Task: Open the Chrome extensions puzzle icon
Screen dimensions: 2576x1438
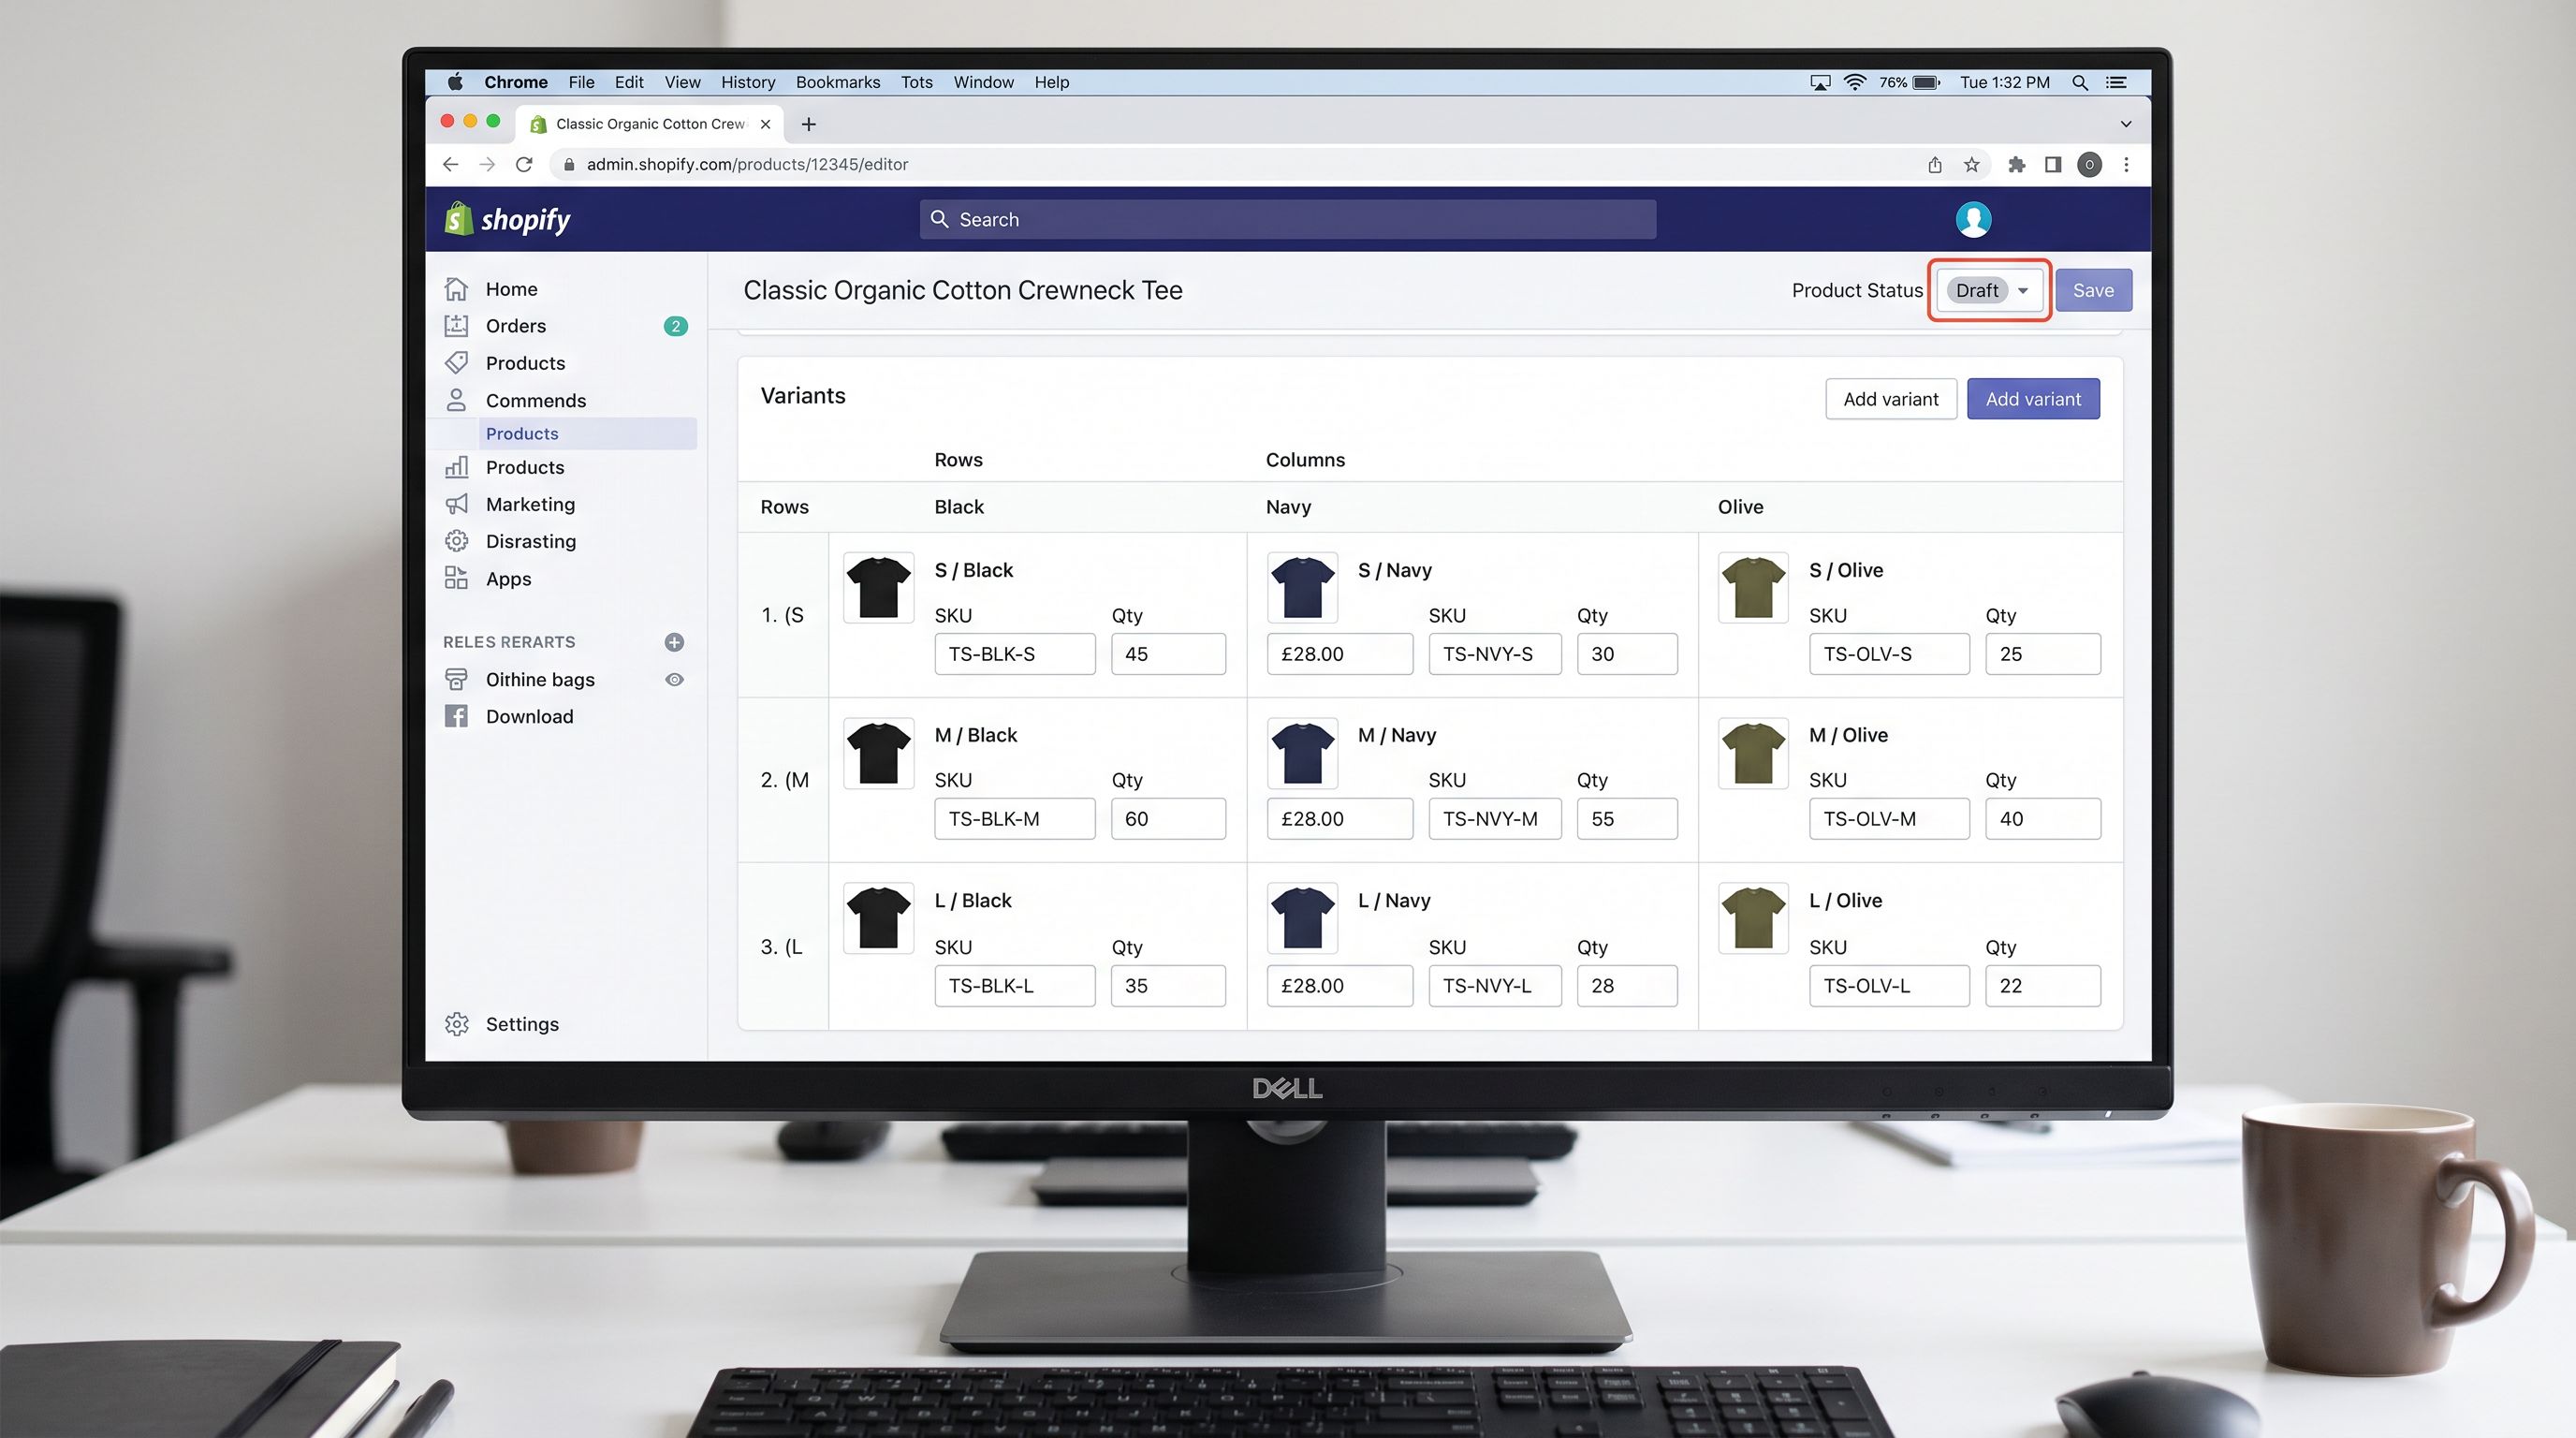Action: (2016, 164)
